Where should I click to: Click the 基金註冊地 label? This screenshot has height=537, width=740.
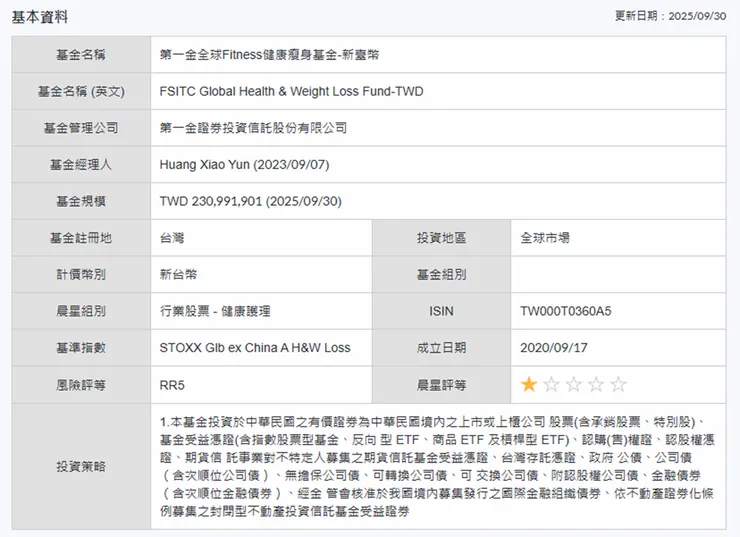(x=81, y=238)
